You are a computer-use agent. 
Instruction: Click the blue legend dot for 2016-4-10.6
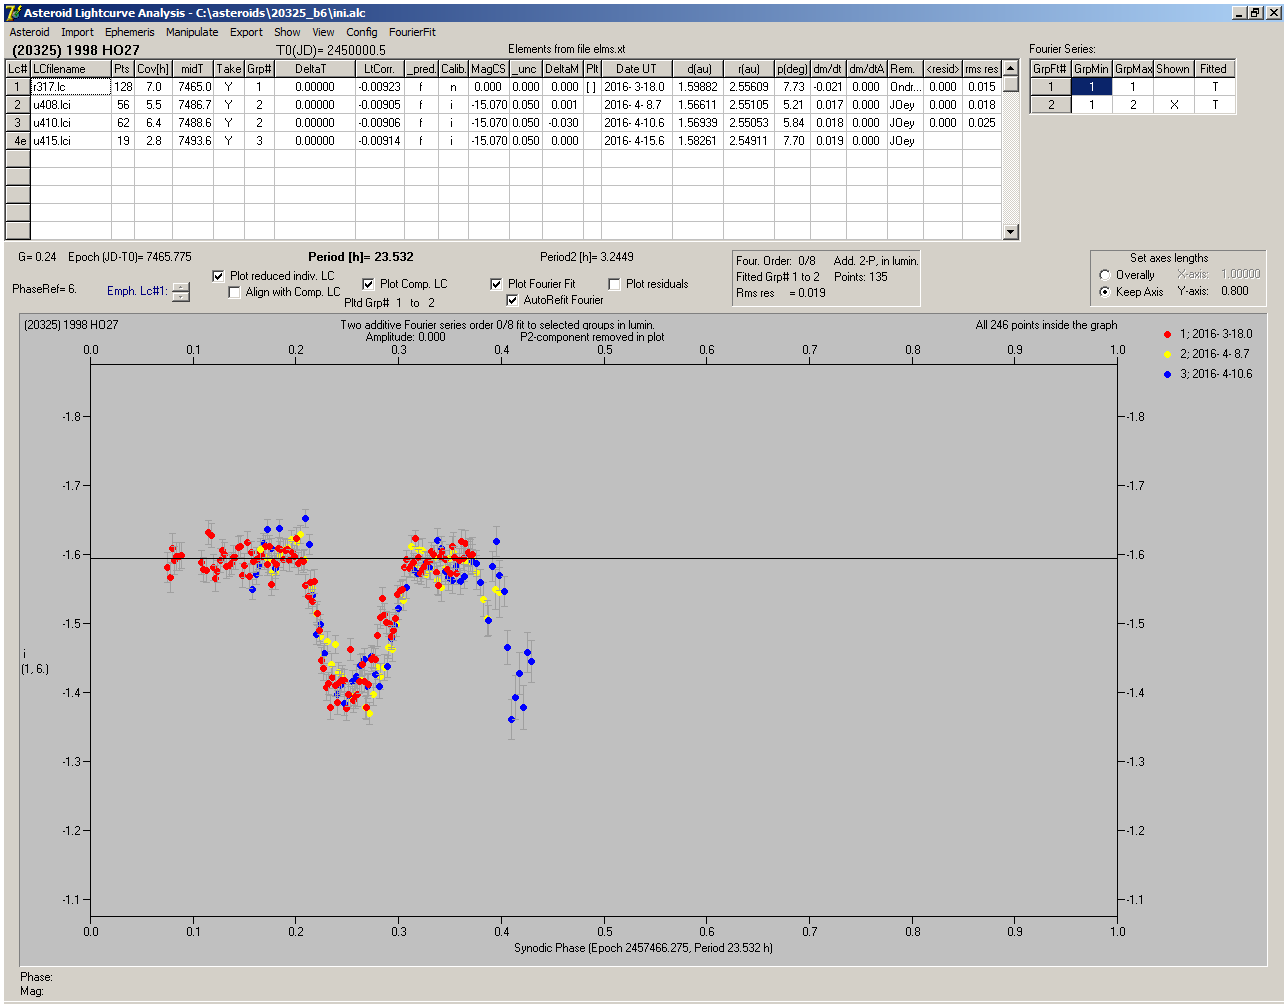pos(1168,374)
